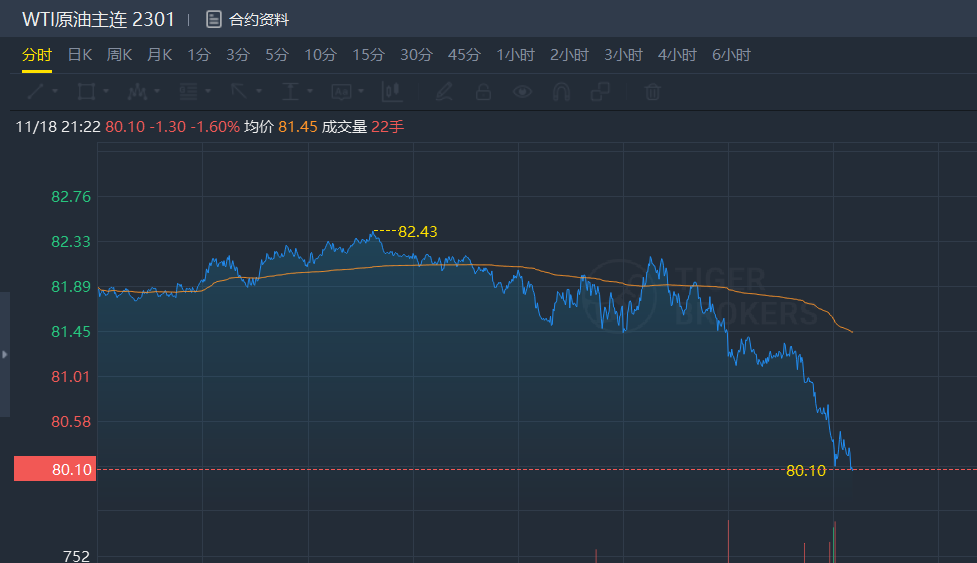Select the 6小时 interval
This screenshot has height=563, width=977.
pyautogui.click(x=732, y=55)
